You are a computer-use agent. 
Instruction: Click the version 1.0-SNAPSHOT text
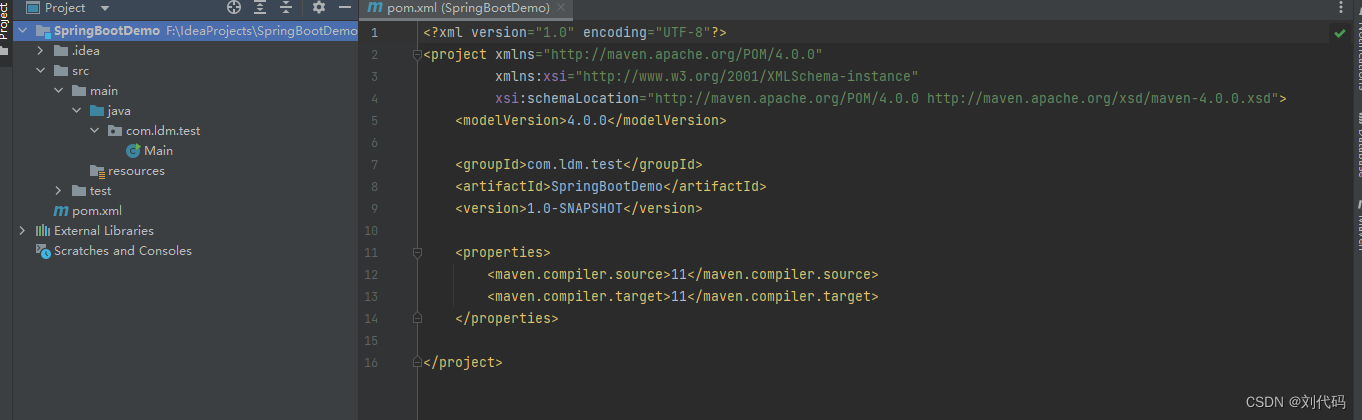575,209
